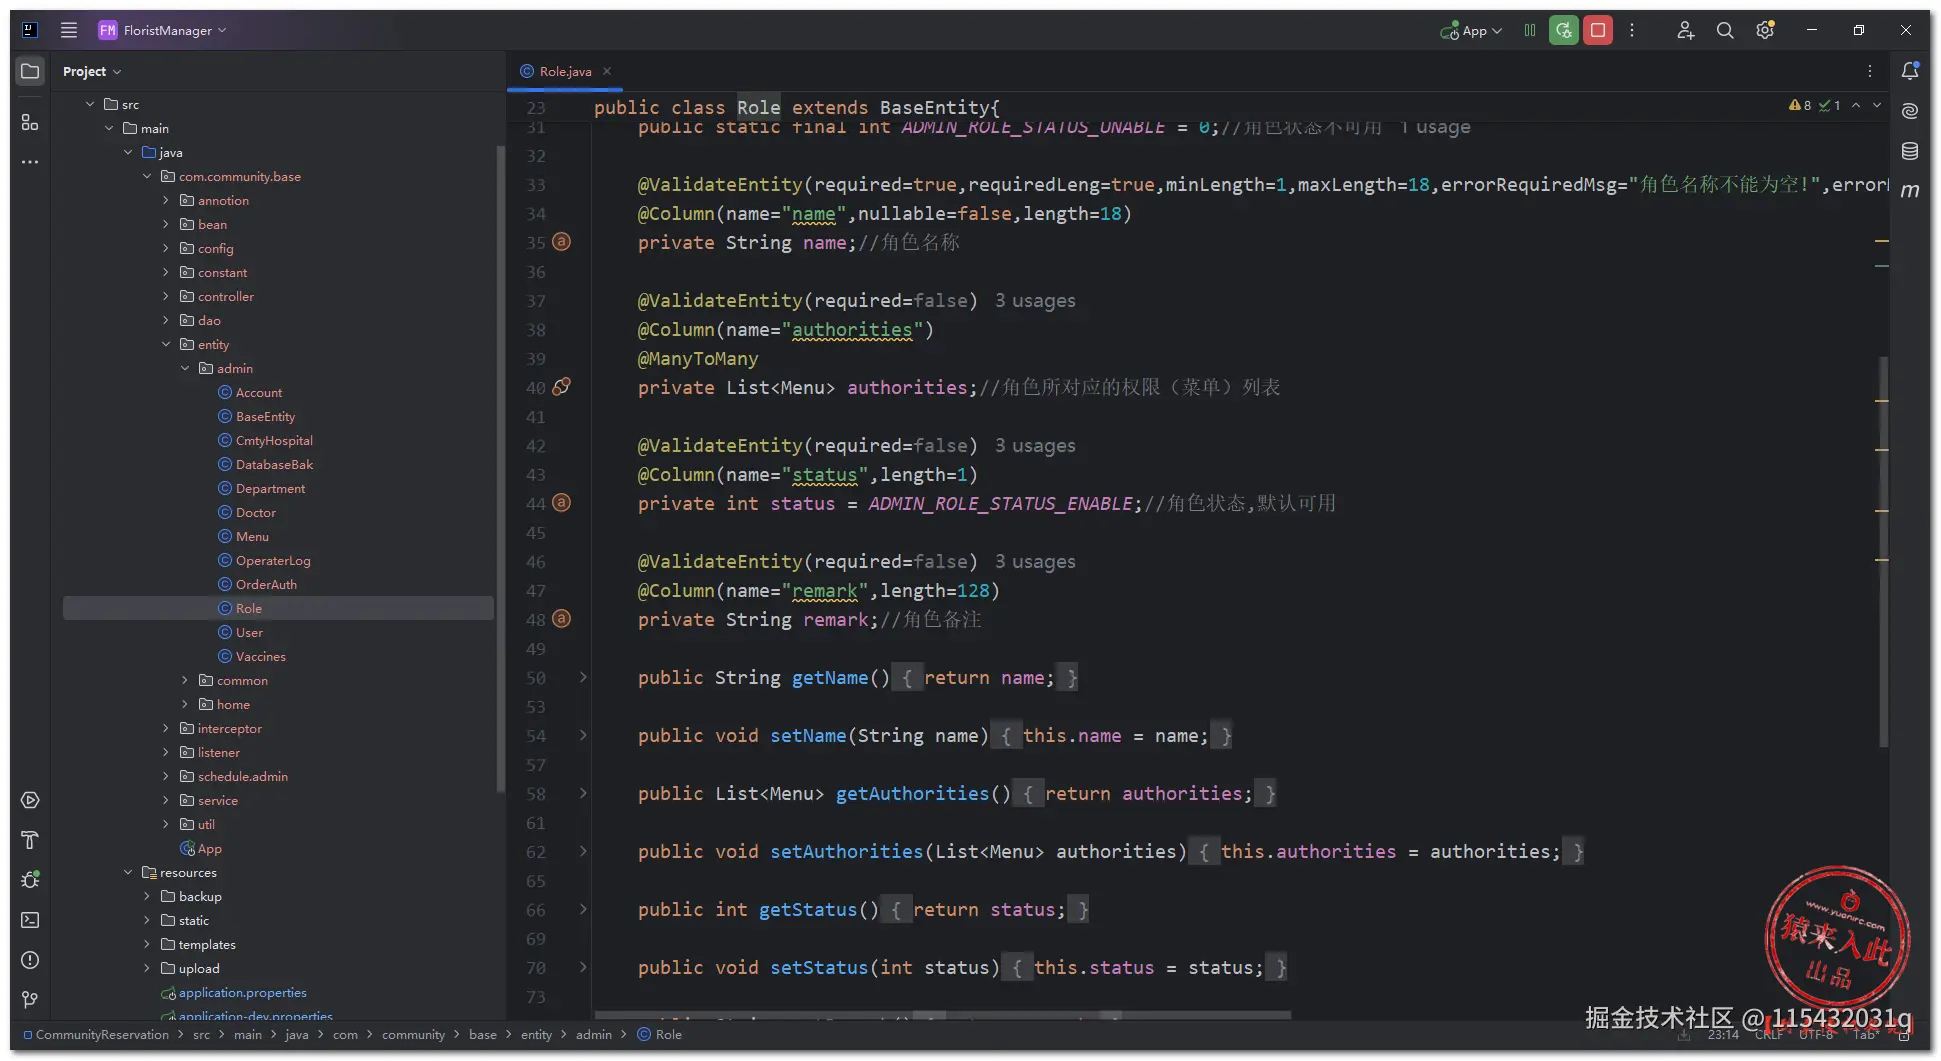Go to previous highlighted error
1941x1061 pixels.
tap(1856, 105)
